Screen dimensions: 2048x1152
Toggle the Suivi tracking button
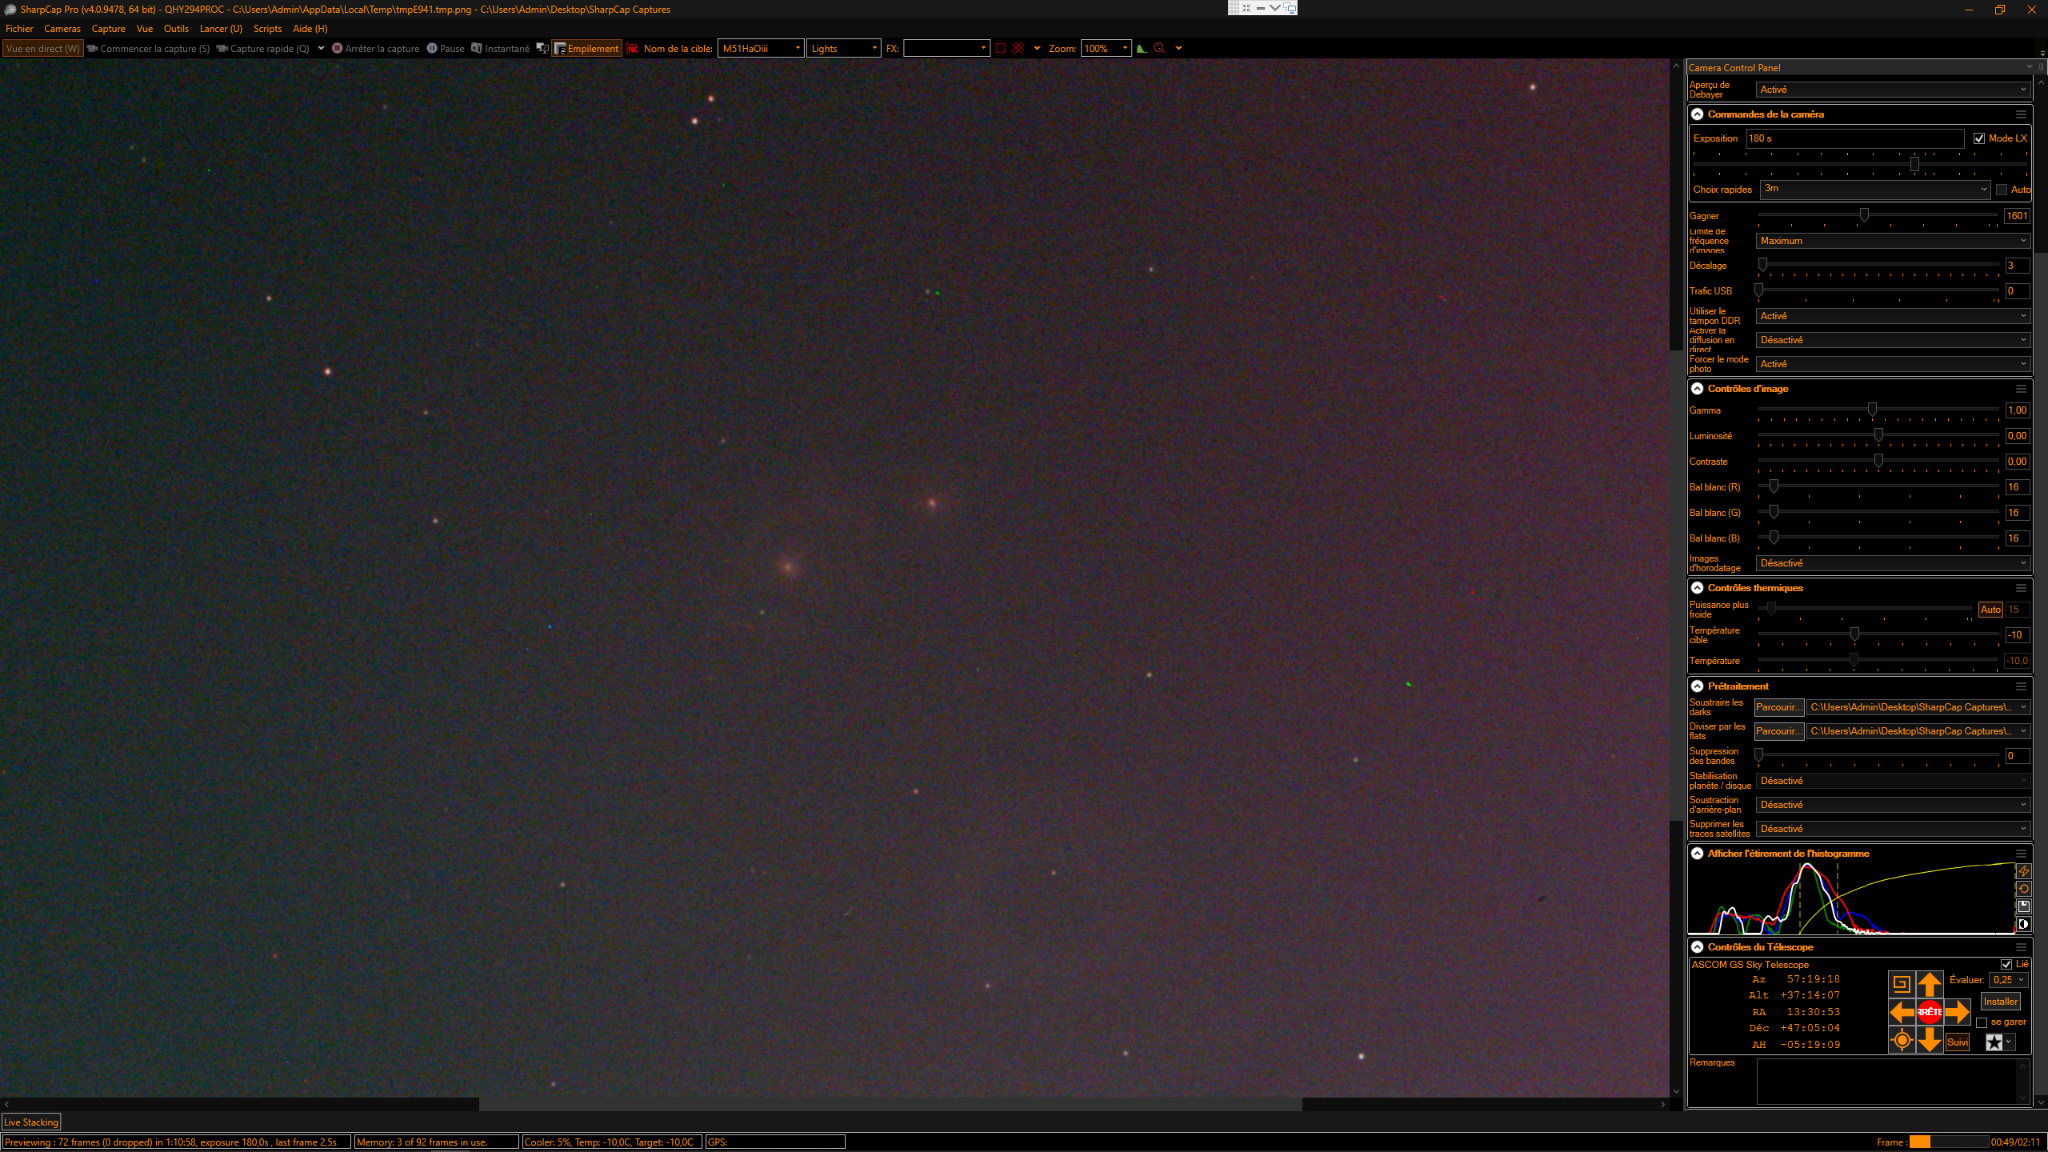[1957, 1042]
